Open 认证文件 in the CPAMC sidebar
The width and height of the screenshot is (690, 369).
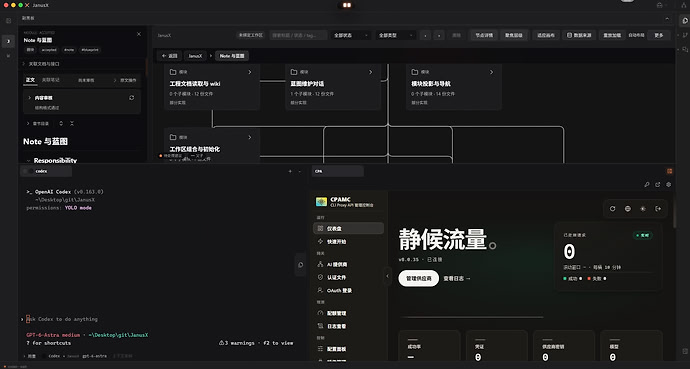click(x=349, y=277)
